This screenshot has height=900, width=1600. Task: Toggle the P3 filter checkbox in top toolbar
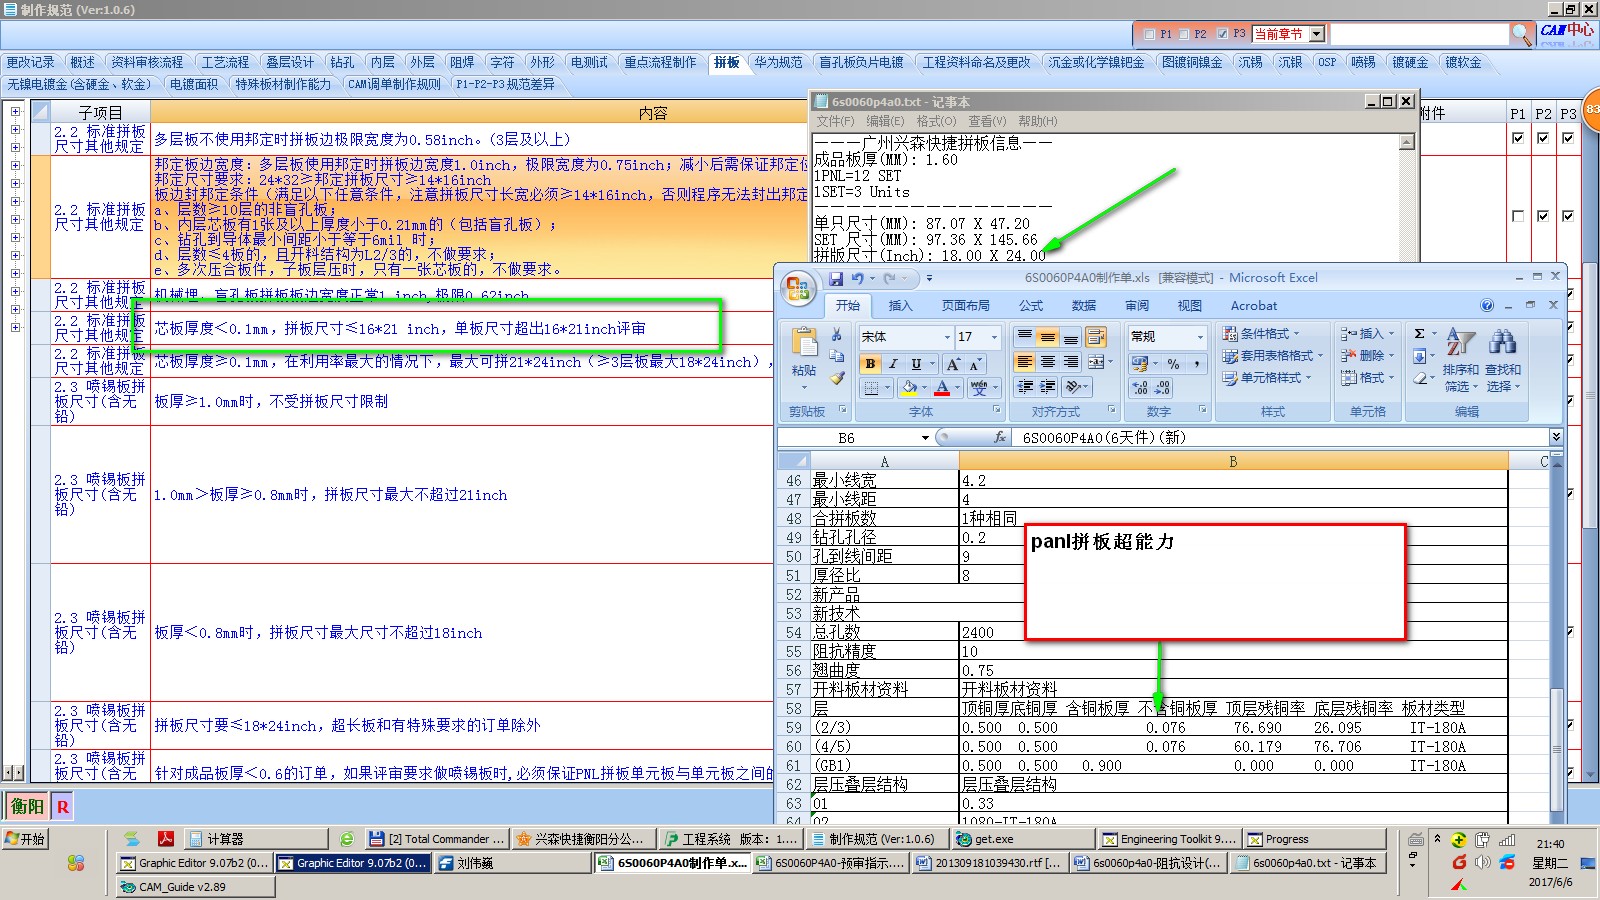[1222, 34]
